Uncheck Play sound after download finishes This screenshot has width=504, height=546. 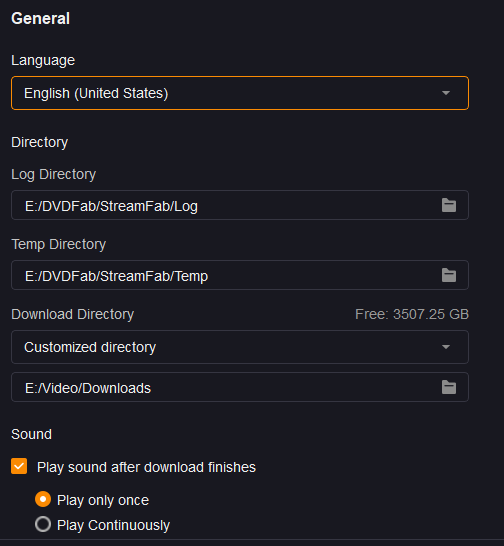[x=19, y=466]
